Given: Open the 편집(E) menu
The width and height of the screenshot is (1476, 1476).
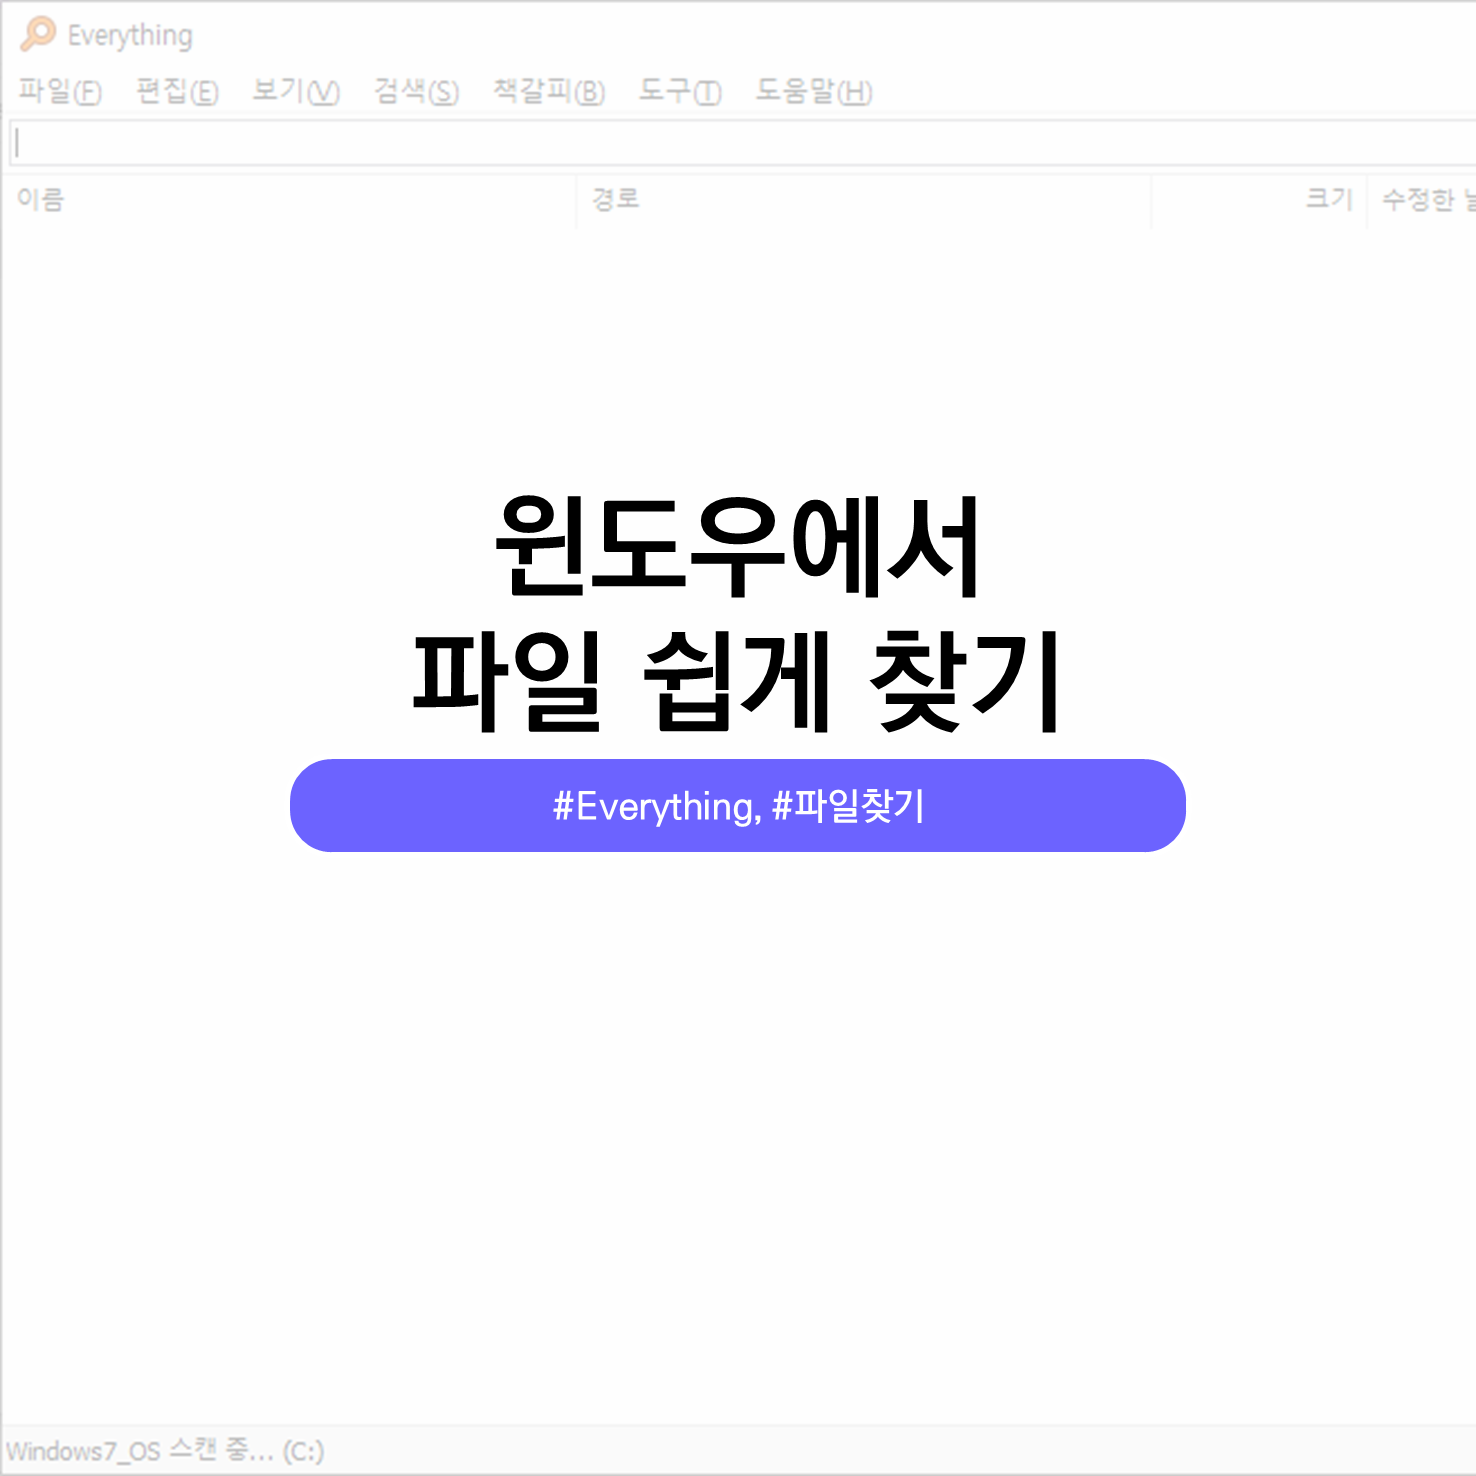Looking at the screenshot, I should tap(177, 91).
